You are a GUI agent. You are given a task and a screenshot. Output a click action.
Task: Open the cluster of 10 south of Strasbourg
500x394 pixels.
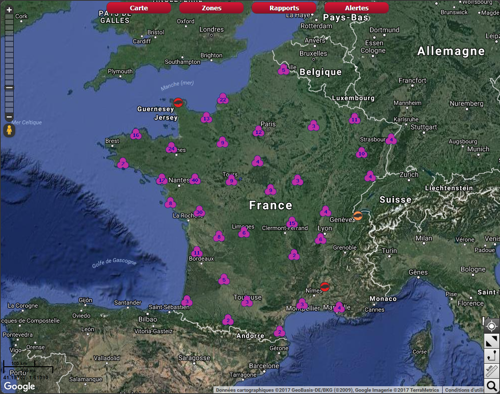coord(362,153)
